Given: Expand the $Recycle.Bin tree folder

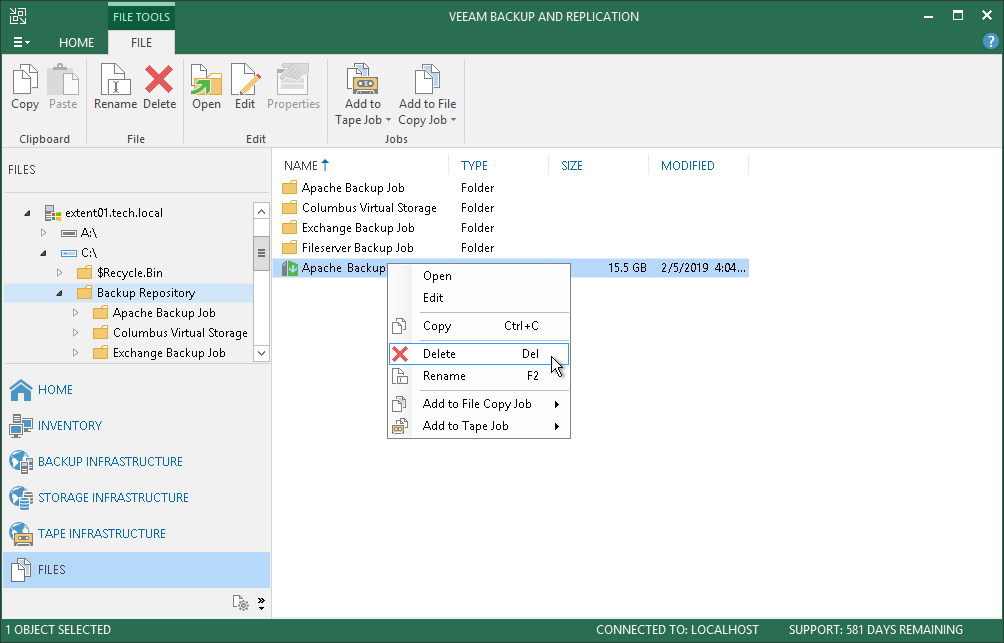Looking at the screenshot, I should pyautogui.click(x=60, y=273).
